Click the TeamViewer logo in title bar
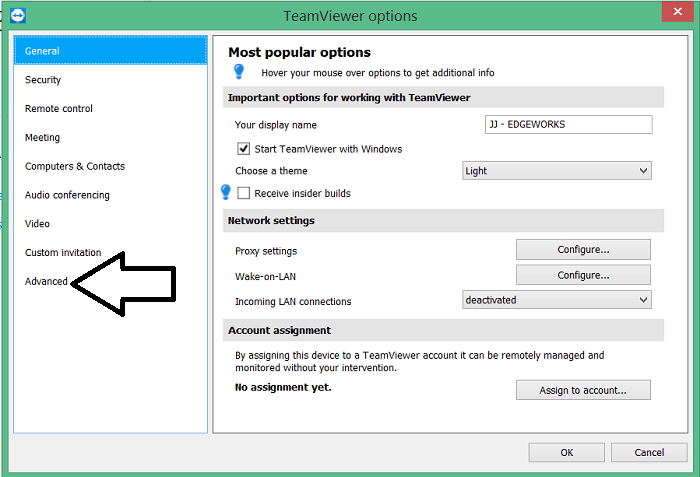700x477 pixels. tap(18, 15)
